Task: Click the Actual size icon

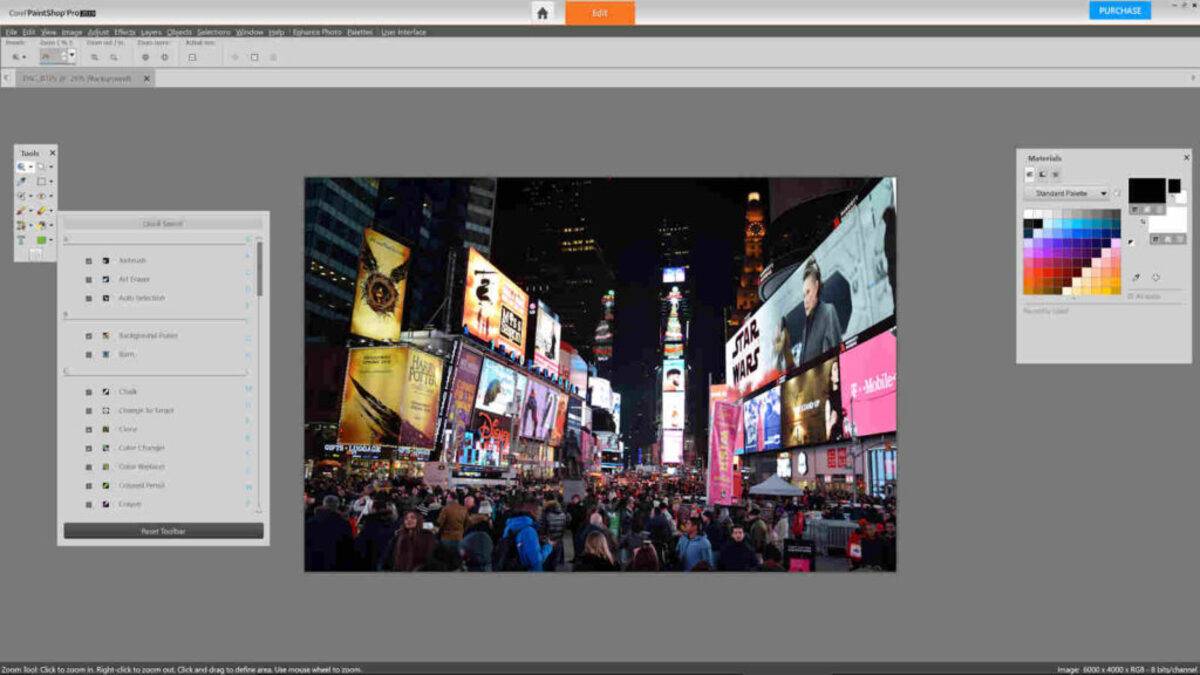Action: [192, 57]
